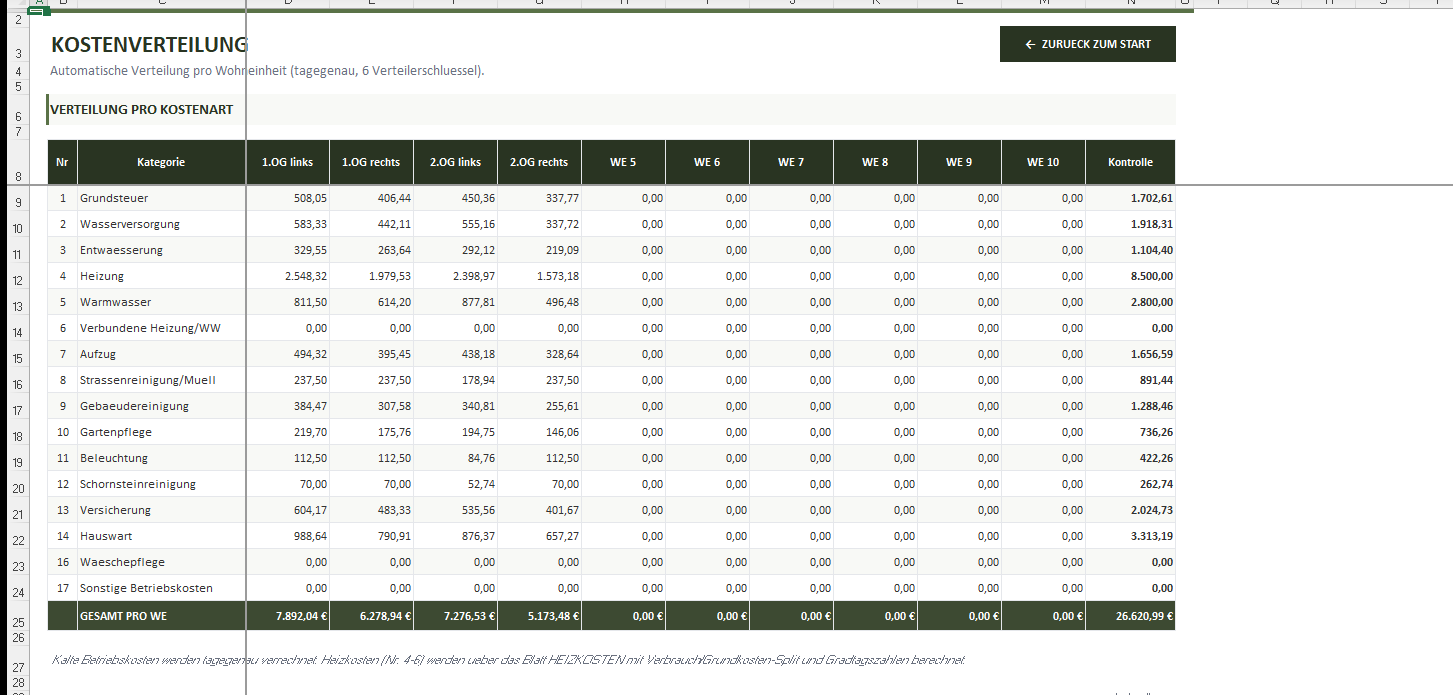
Task: Select the 2.OG rechts table header
Action: [x=538, y=161]
